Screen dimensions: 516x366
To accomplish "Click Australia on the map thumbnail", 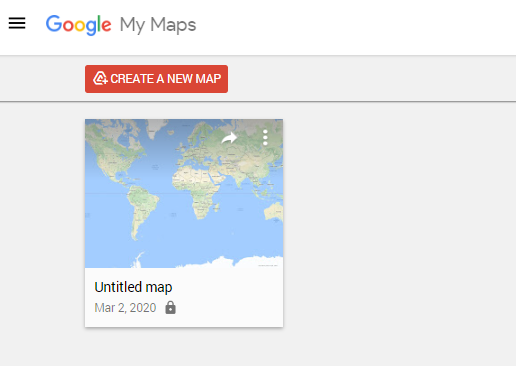I will [274, 211].
